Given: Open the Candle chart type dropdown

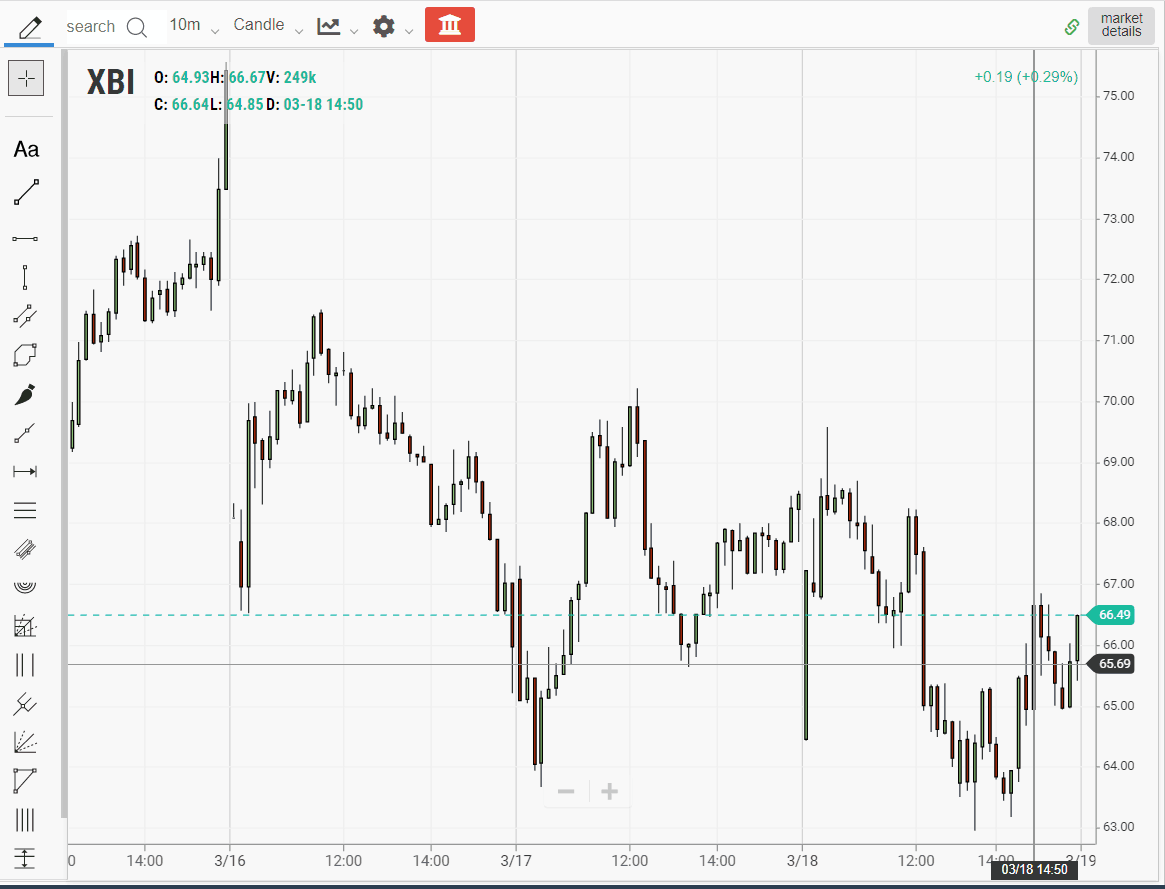Looking at the screenshot, I should click(x=268, y=25).
